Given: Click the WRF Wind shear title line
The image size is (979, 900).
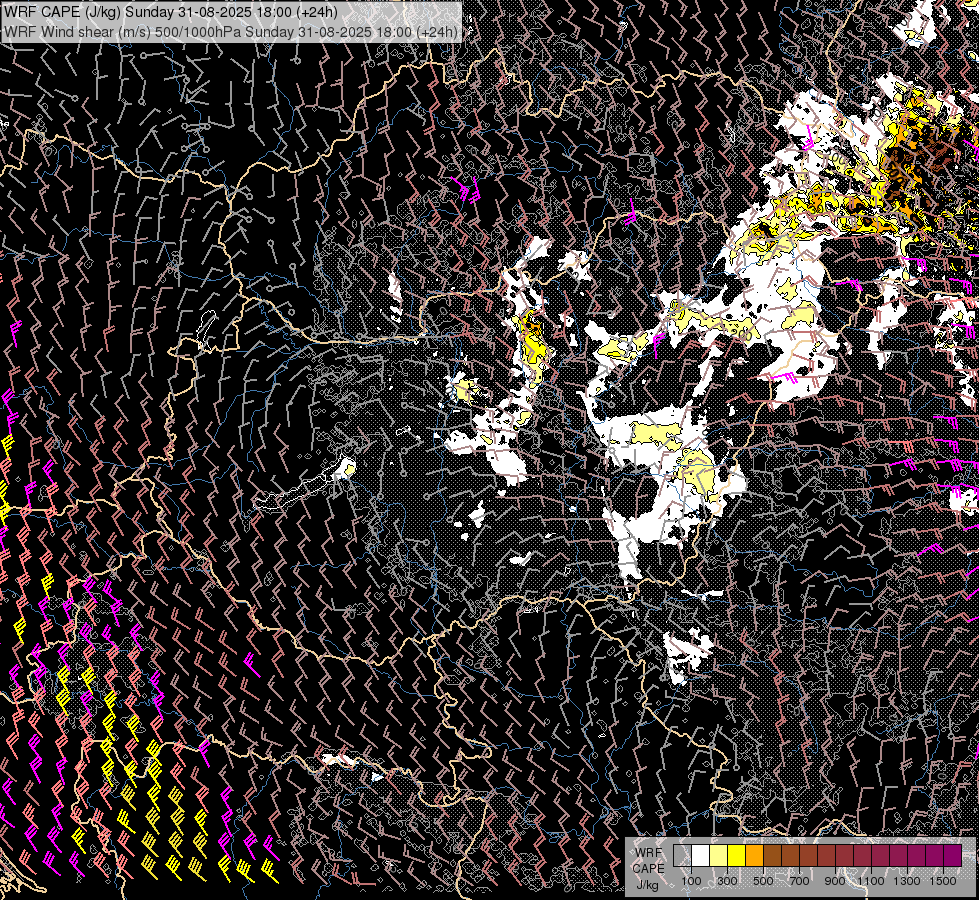Looking at the screenshot, I should [231, 31].
